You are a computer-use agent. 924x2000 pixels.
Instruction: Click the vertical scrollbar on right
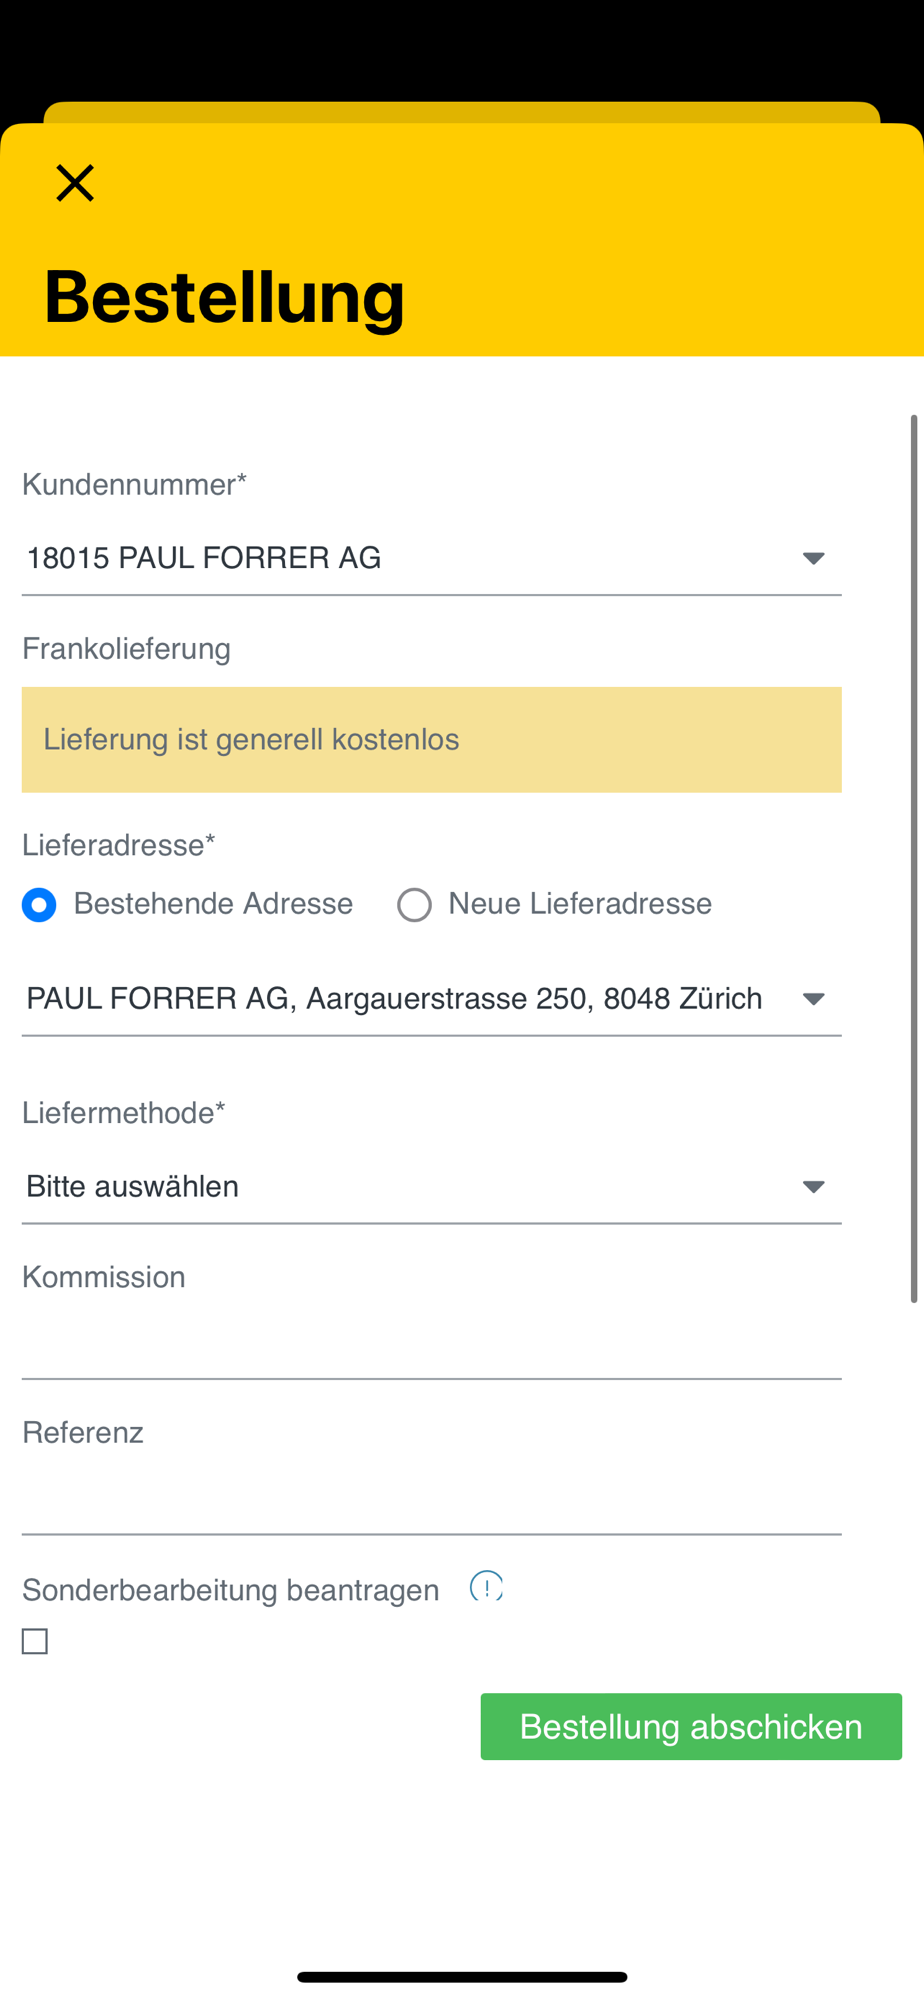pyautogui.click(x=914, y=859)
